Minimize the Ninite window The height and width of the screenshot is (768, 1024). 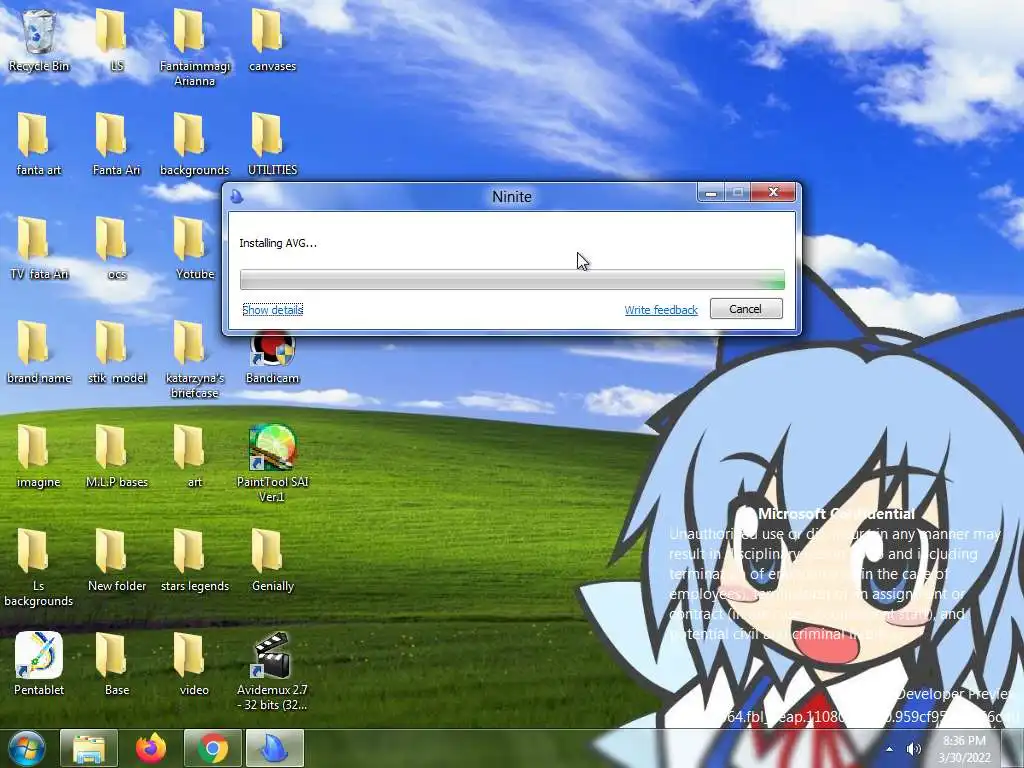711,193
